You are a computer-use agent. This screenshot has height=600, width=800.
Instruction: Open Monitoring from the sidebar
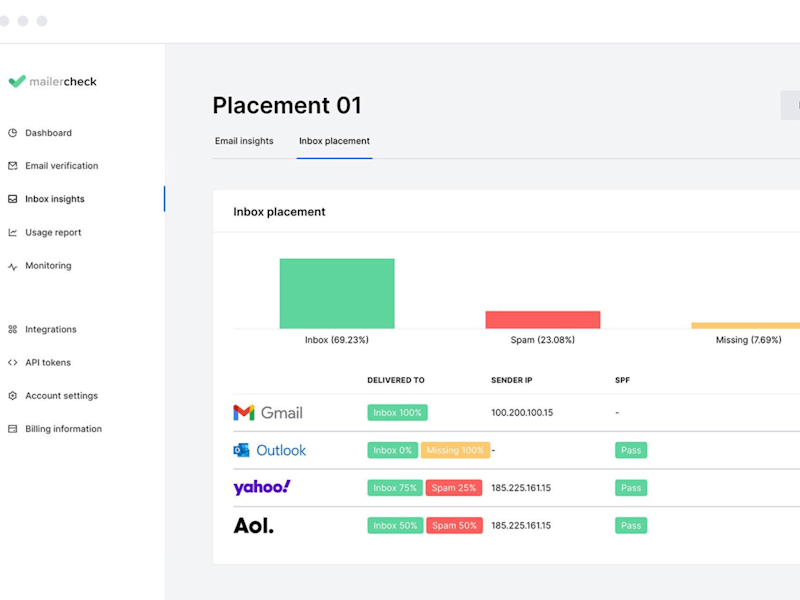[48, 266]
